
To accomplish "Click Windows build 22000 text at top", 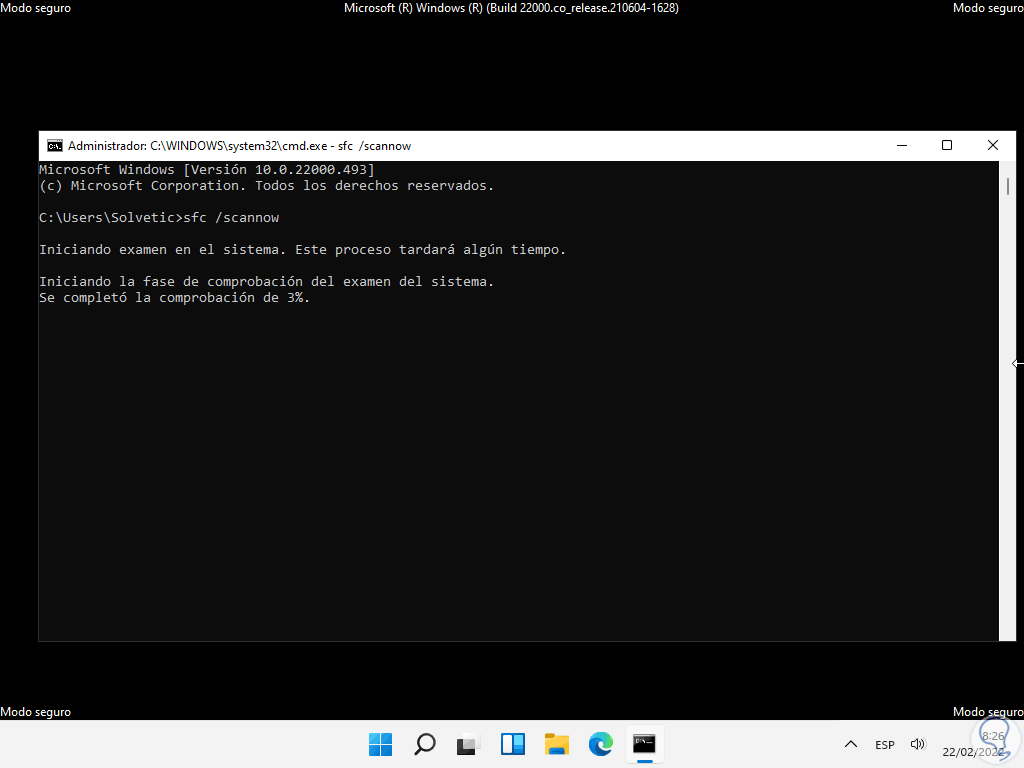I will click(x=511, y=8).
